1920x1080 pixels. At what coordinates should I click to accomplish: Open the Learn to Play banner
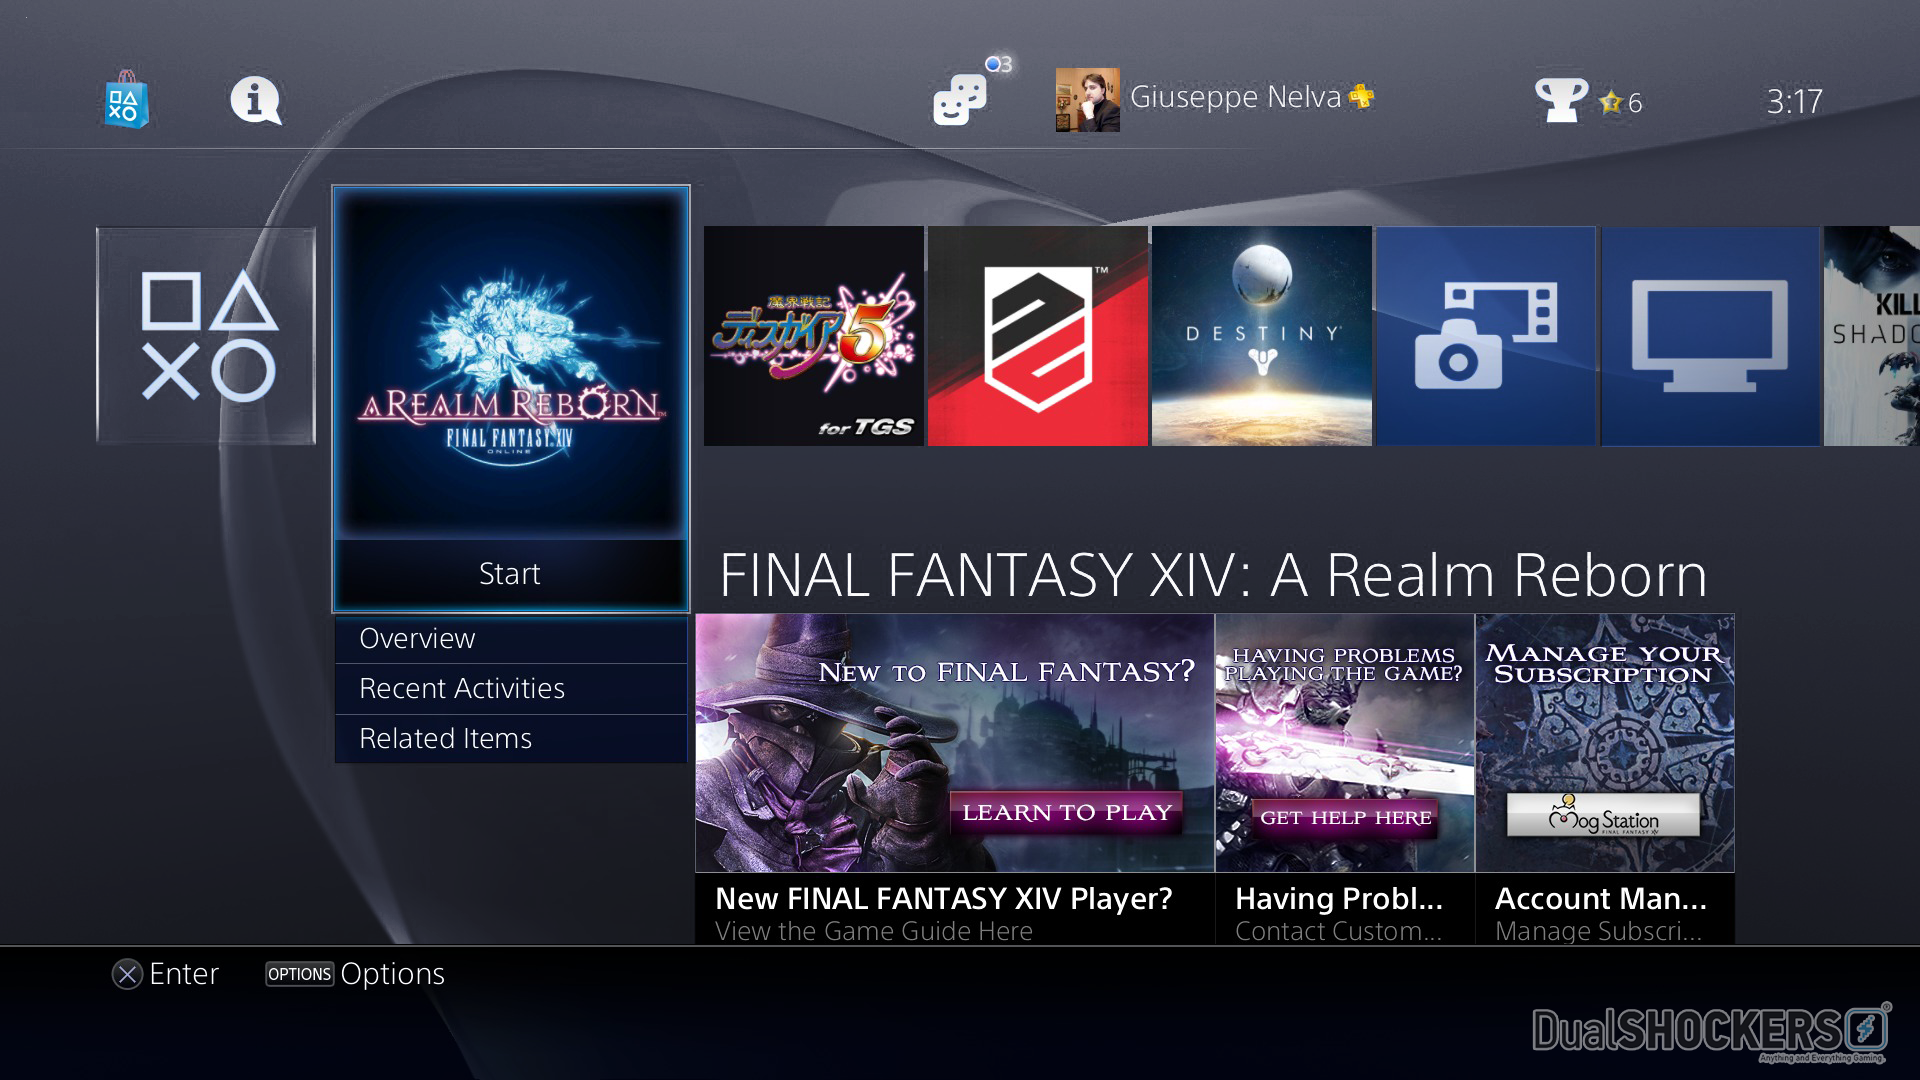[955, 778]
